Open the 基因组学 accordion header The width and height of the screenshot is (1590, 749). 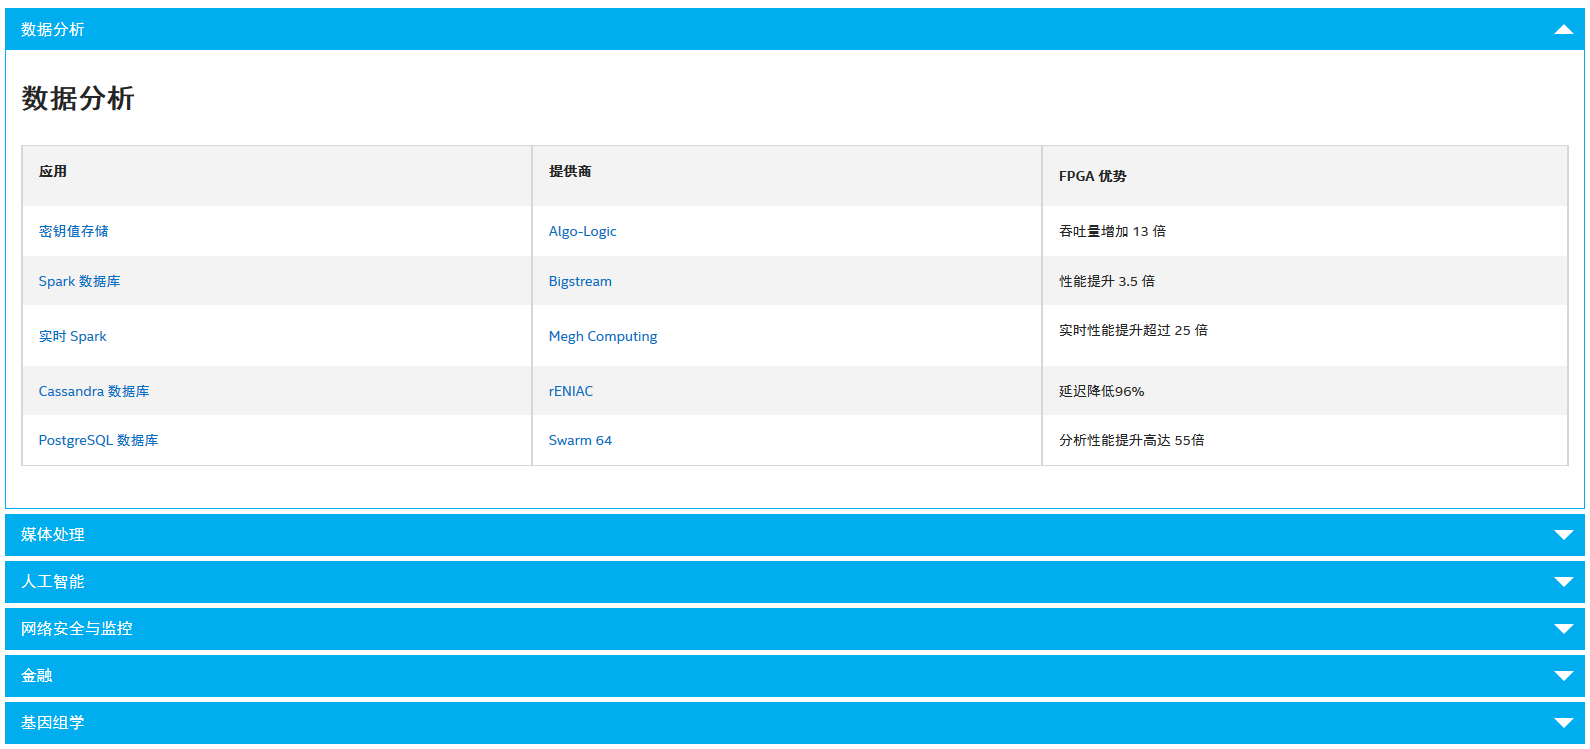tap(795, 723)
